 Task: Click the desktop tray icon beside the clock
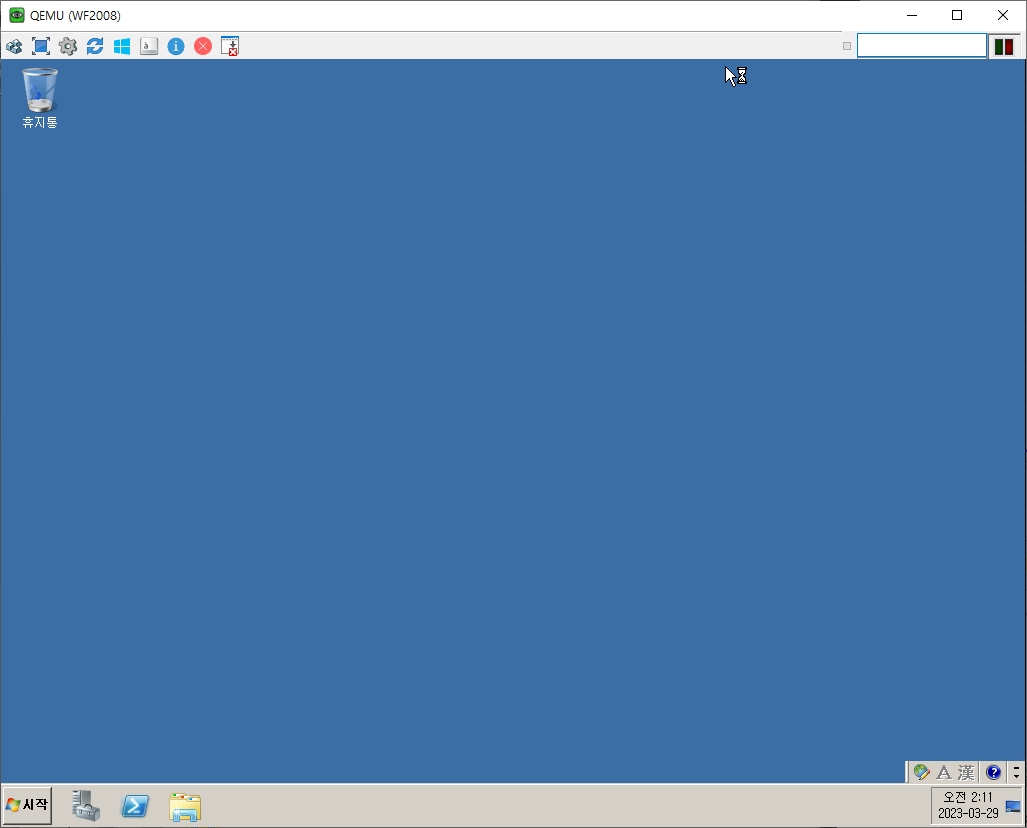coord(1013,806)
